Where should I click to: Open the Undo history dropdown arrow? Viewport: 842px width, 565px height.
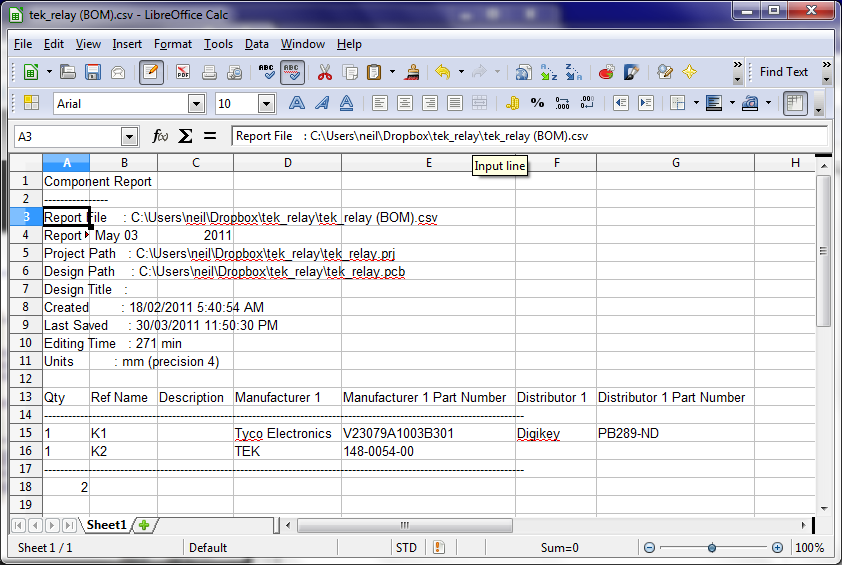click(x=461, y=72)
